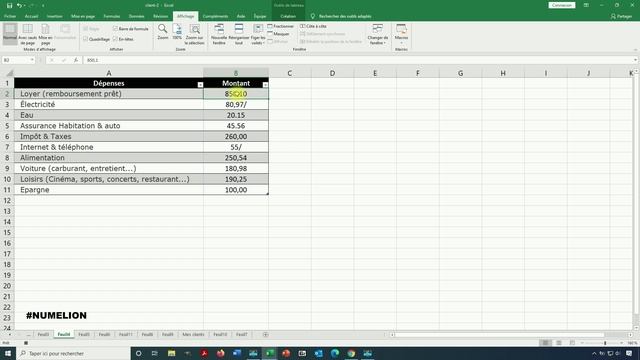Select row header 12

point(7,200)
